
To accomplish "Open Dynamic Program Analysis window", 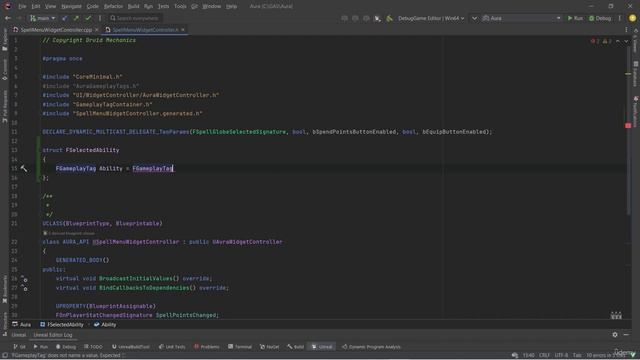I will click(371, 347).
